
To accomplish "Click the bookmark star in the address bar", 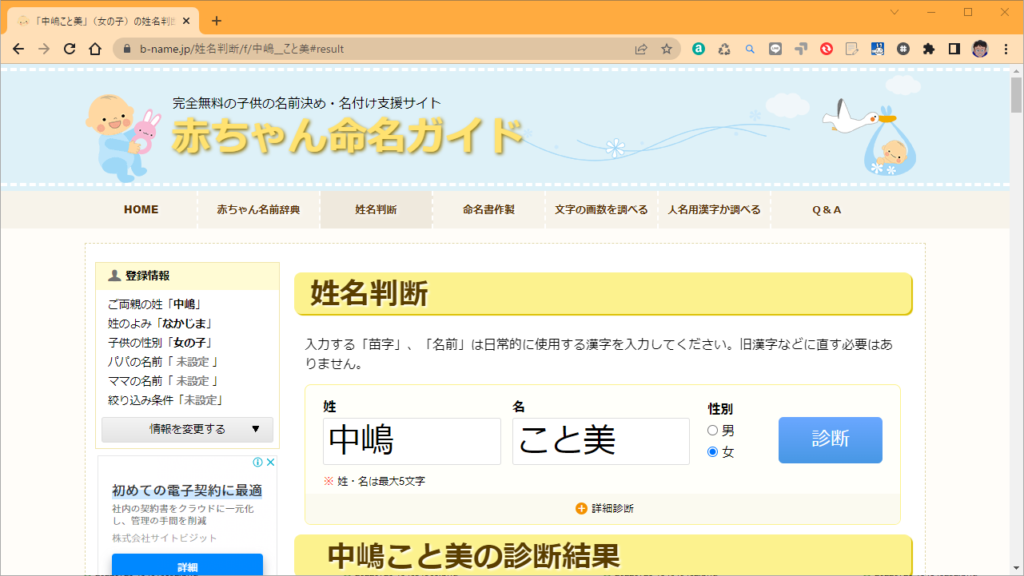I will [x=665, y=48].
